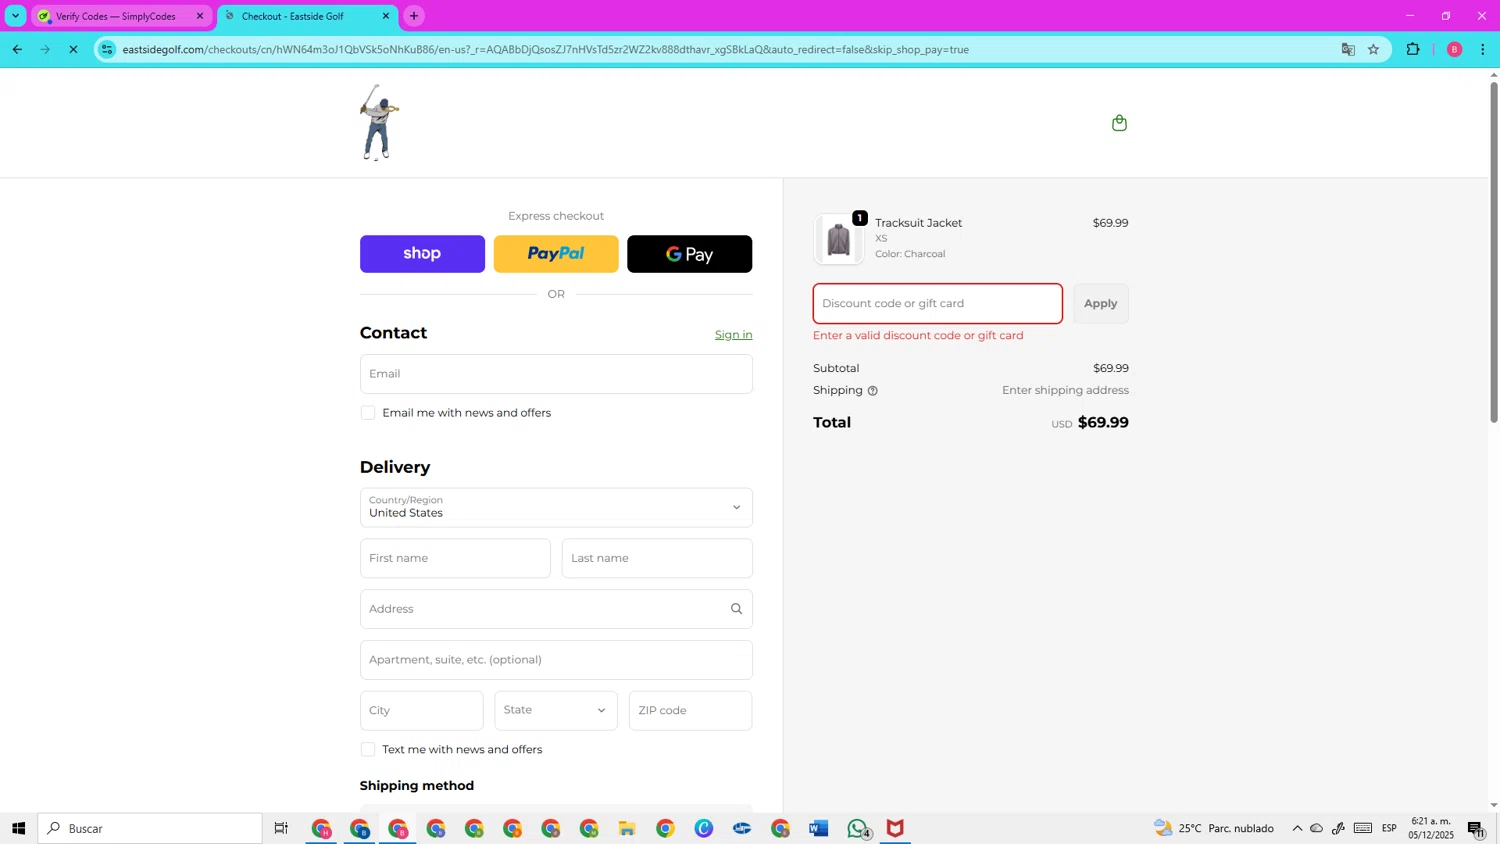Image resolution: width=1500 pixels, height=844 pixels.
Task: Click the shipping help question-mark icon
Action: pyautogui.click(x=872, y=391)
